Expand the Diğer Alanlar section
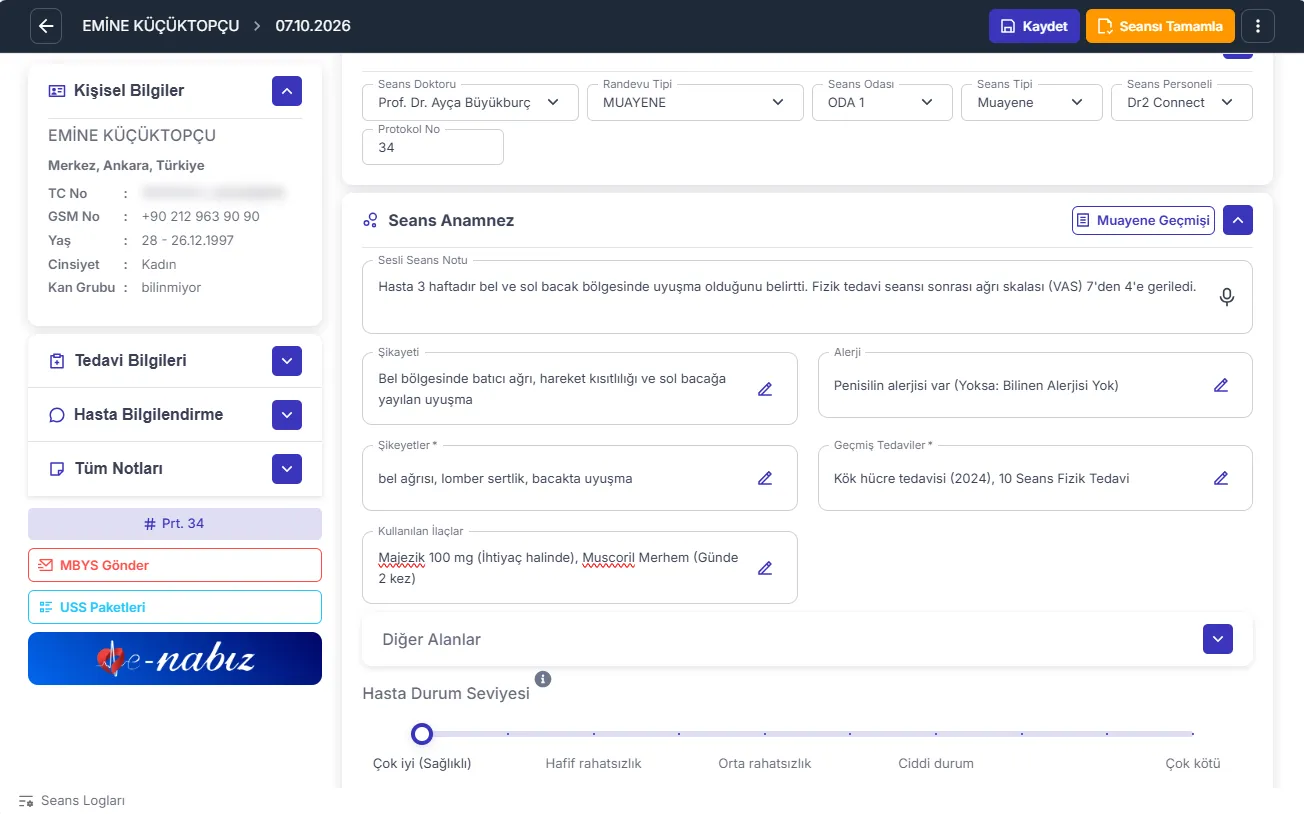The height and width of the screenshot is (814, 1304). point(1218,639)
